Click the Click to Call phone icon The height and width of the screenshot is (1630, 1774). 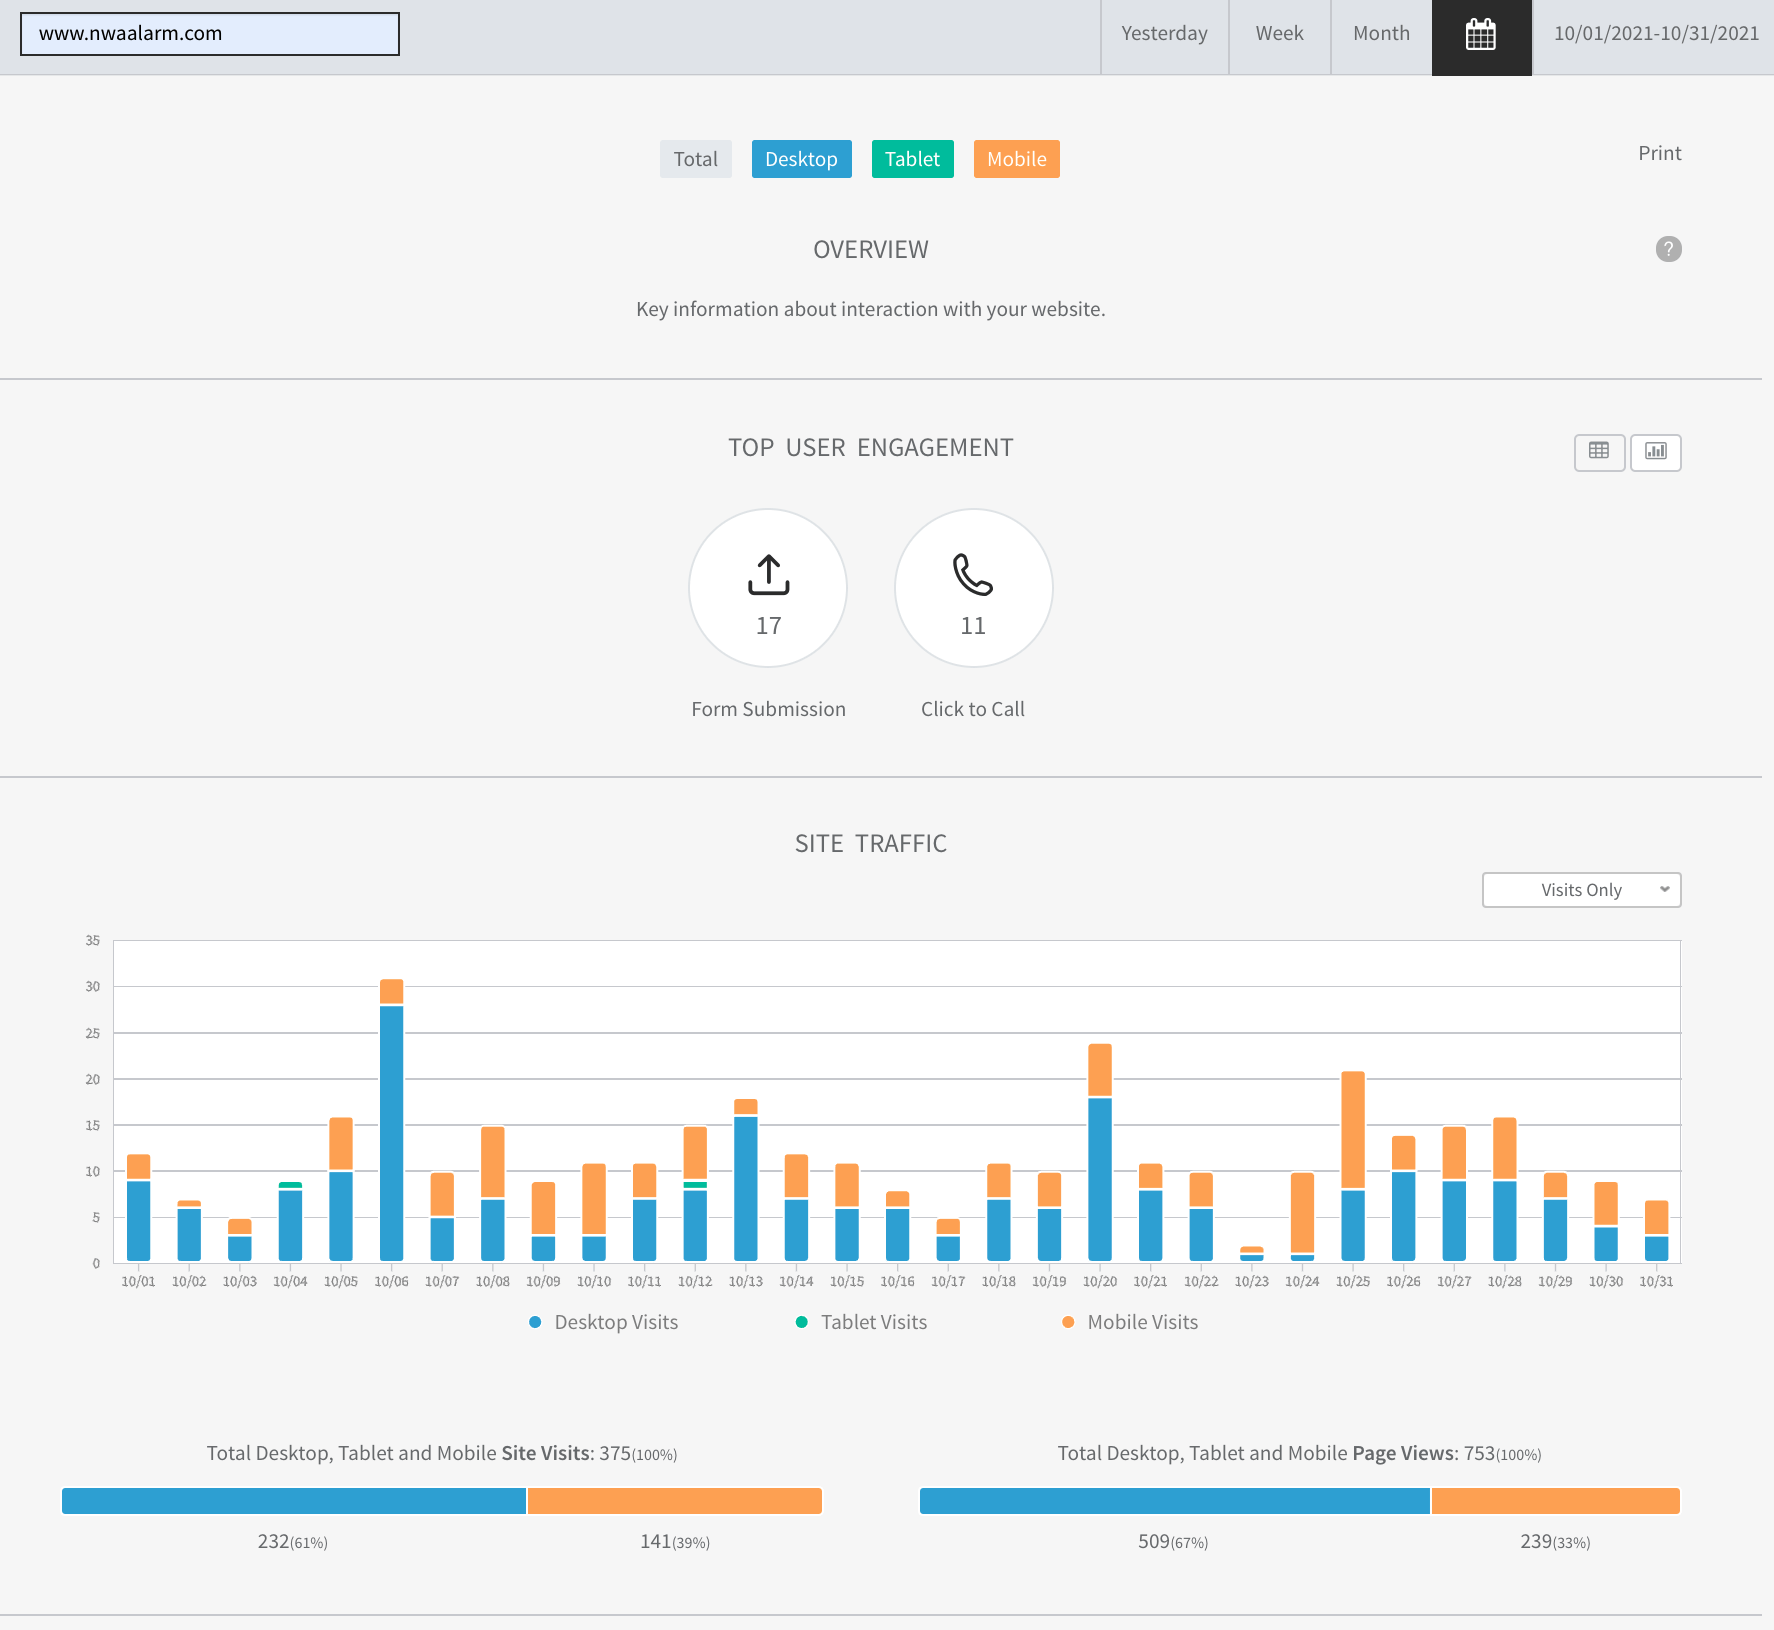tap(972, 575)
